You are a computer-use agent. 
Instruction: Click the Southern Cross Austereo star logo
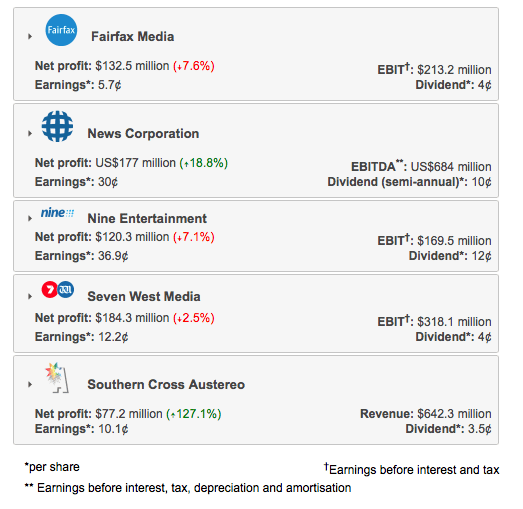pos(57,378)
